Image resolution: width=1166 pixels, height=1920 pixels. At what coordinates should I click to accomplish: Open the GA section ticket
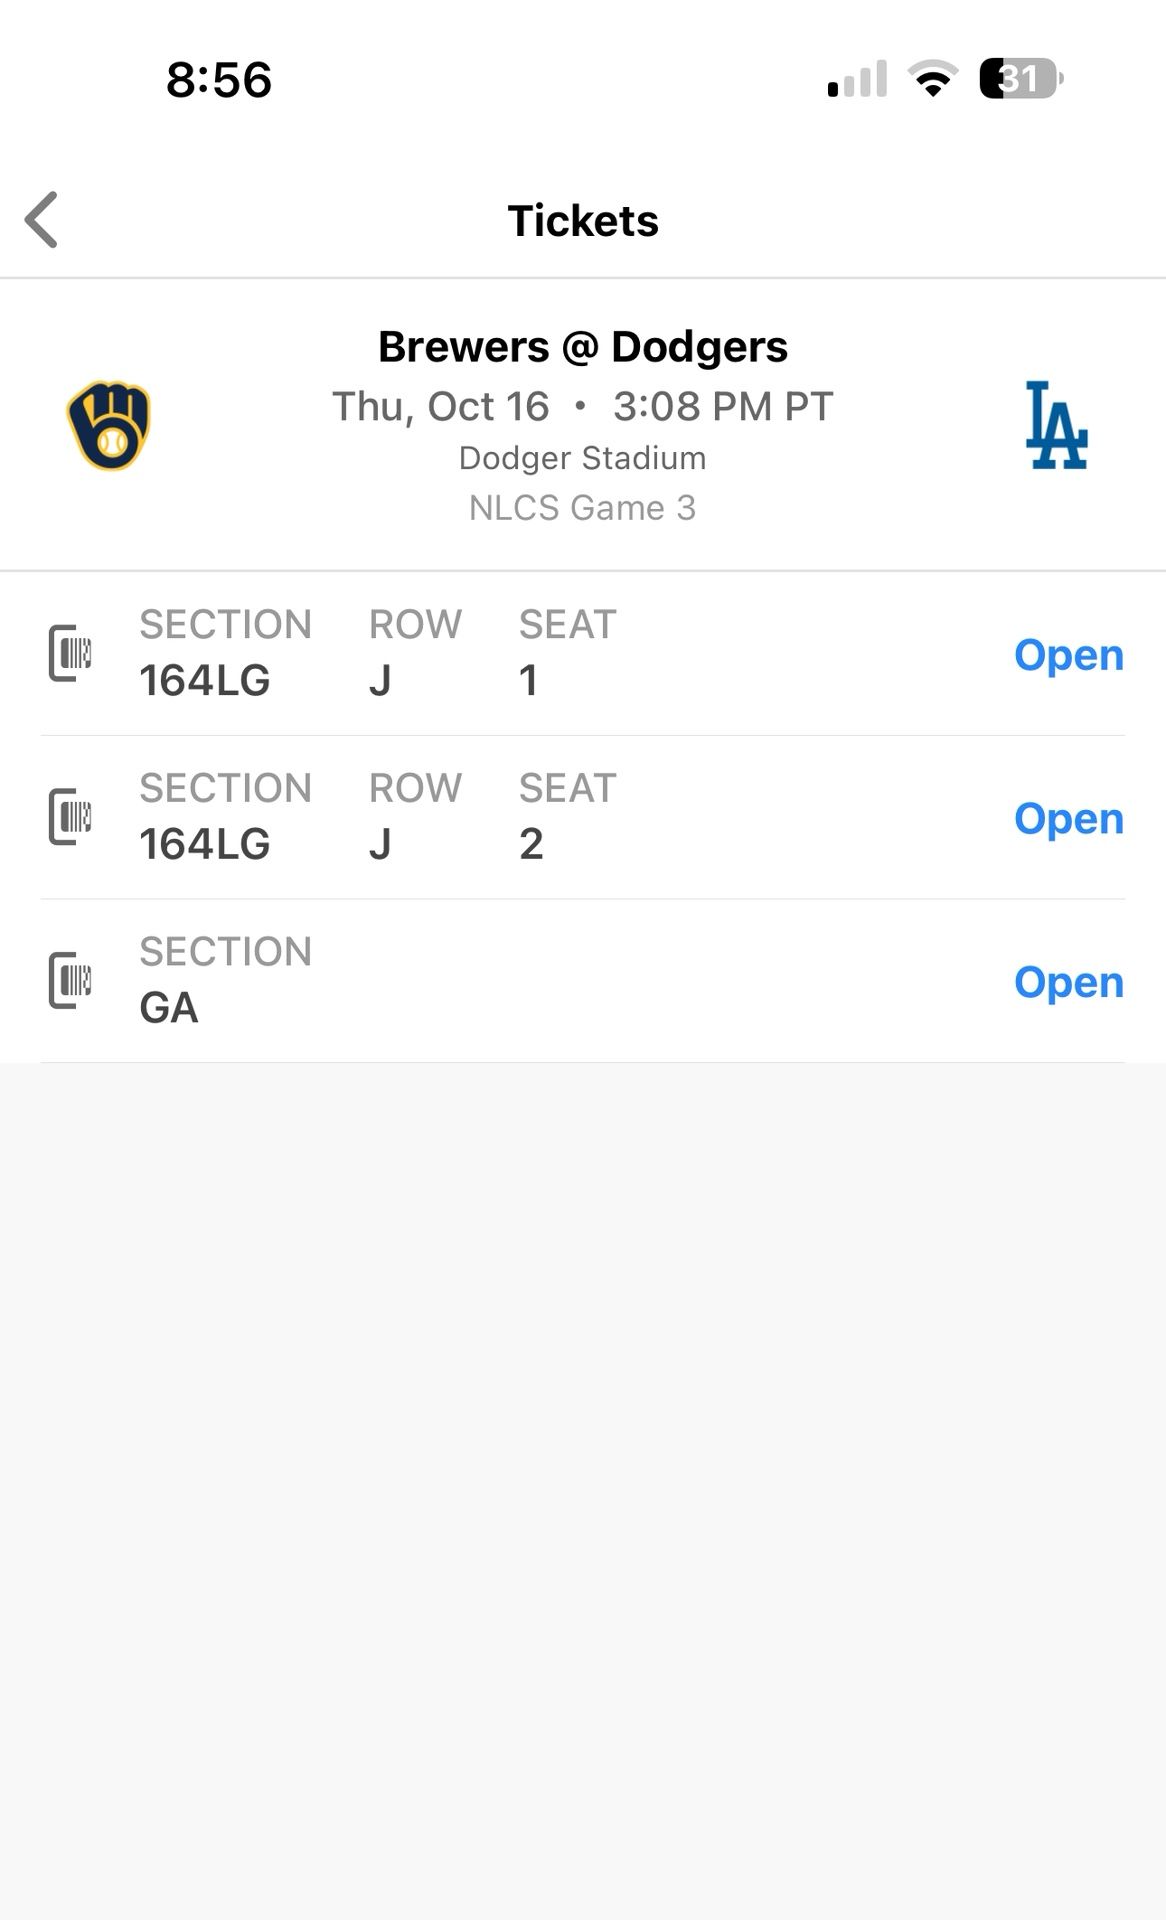pos(1068,983)
